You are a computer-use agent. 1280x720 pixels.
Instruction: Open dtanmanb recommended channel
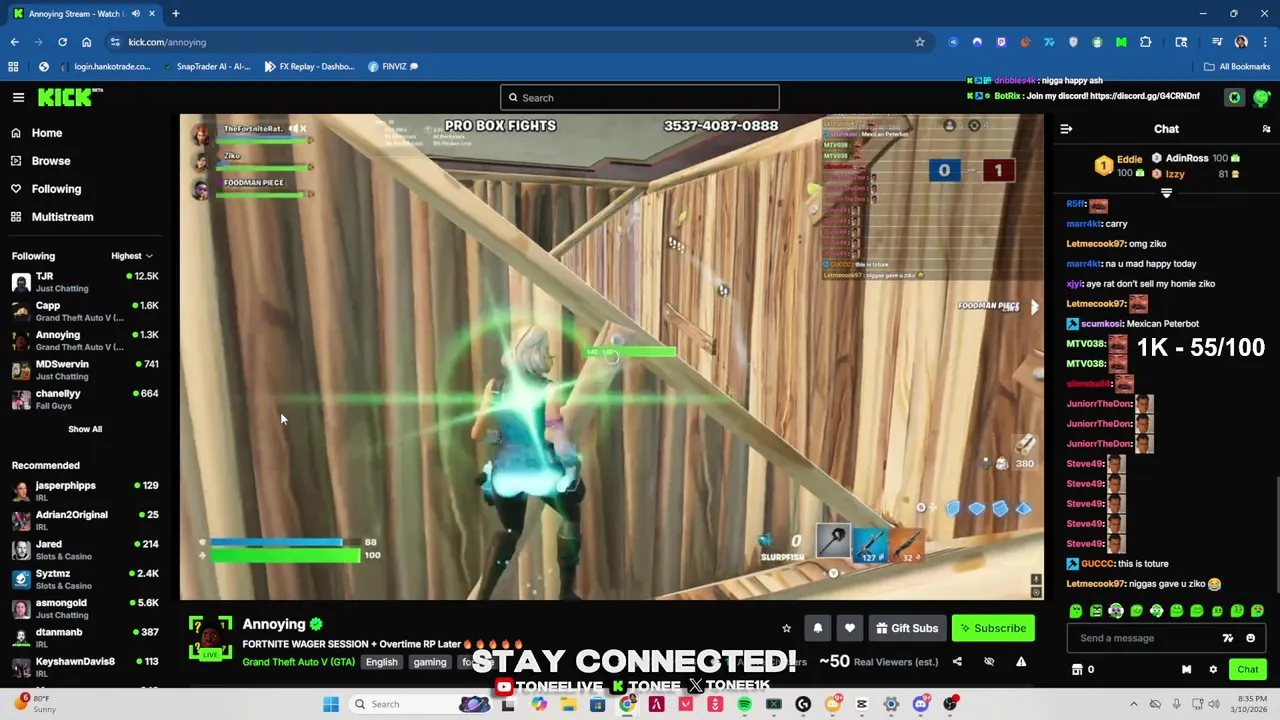pyautogui.click(x=85, y=637)
